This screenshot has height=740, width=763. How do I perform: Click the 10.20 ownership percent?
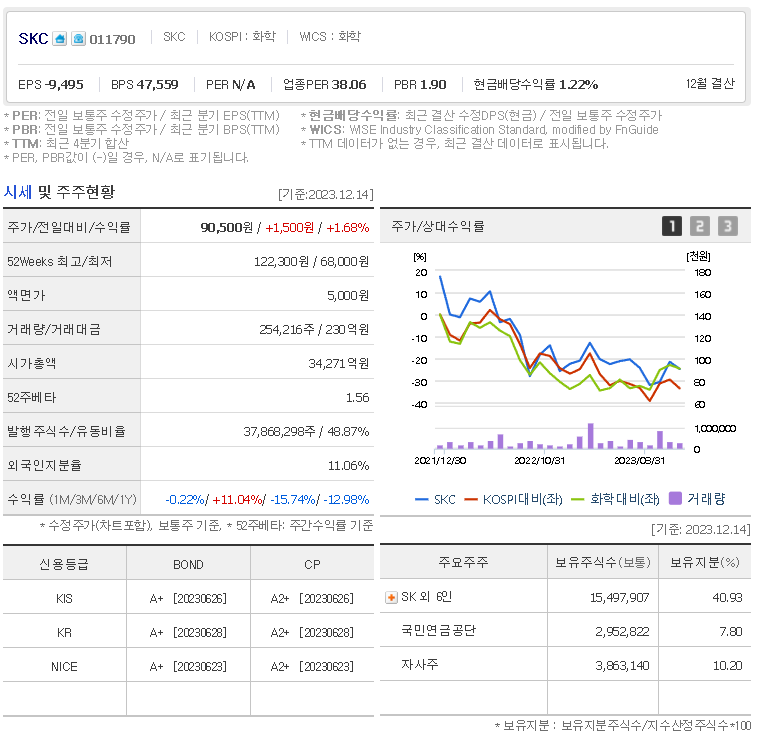click(727, 666)
